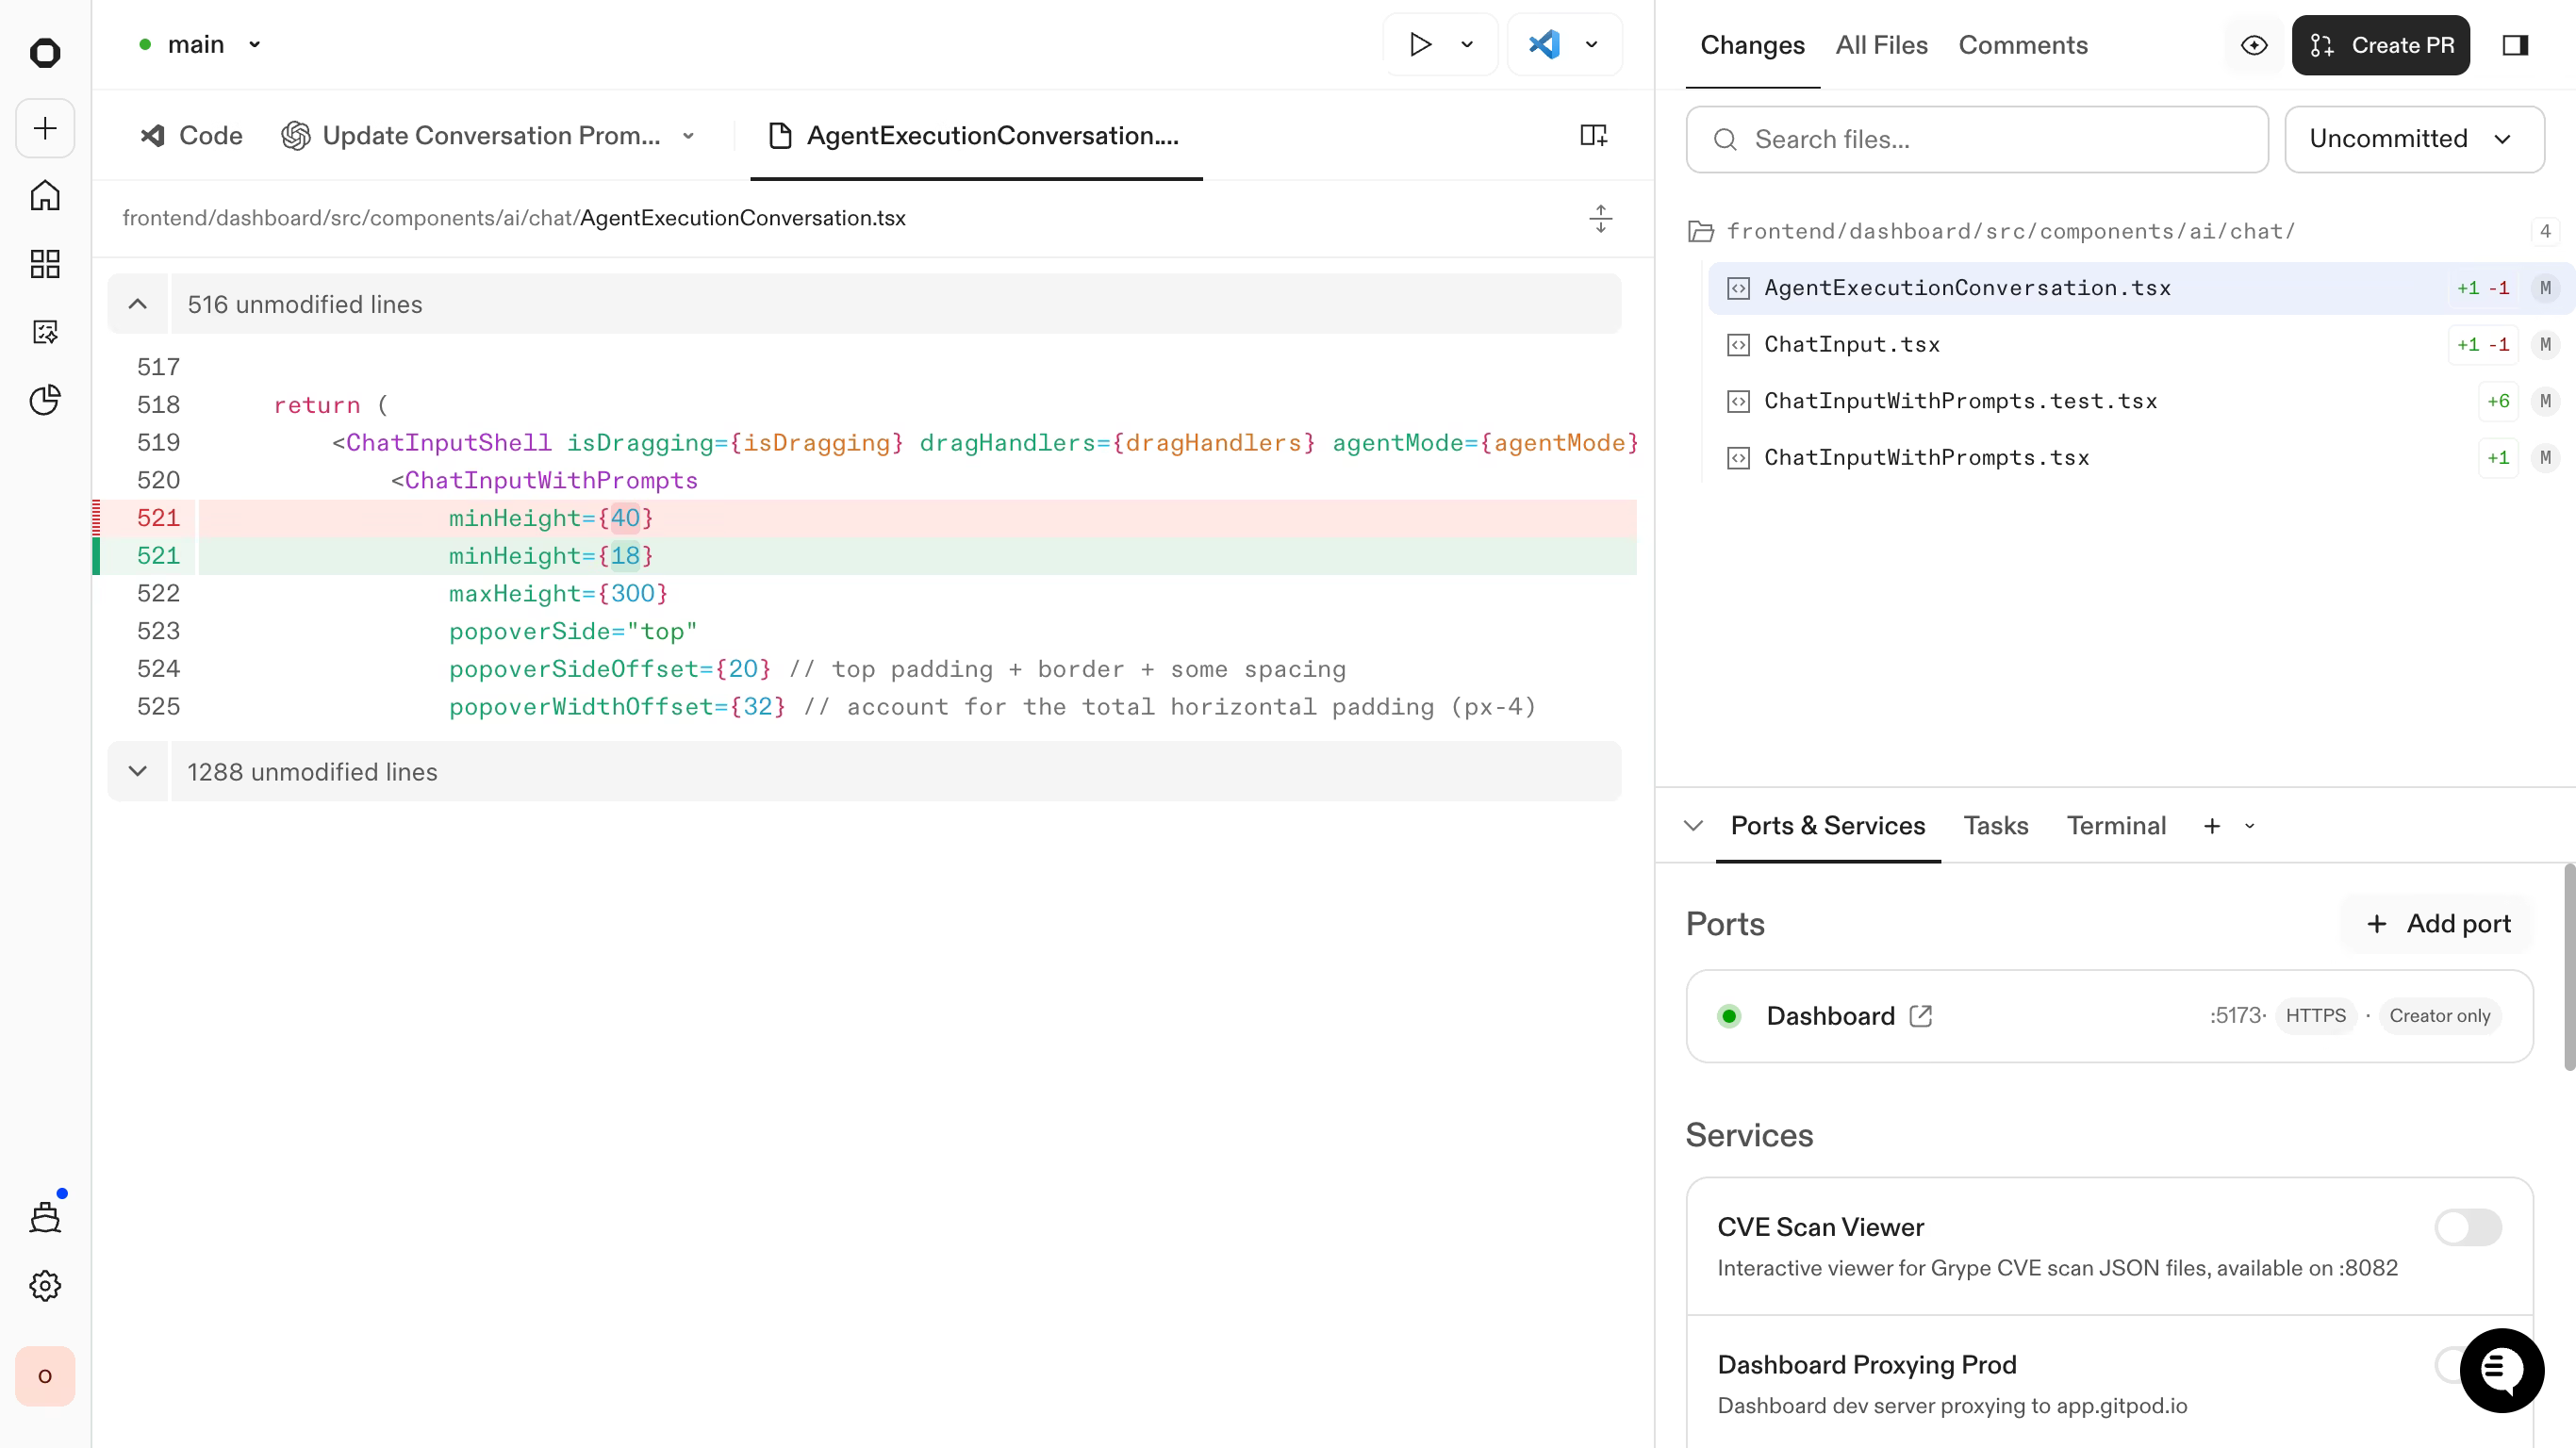Click the Dashboard Proxying Prod service title
Image resolution: width=2576 pixels, height=1448 pixels.
(x=1866, y=1365)
